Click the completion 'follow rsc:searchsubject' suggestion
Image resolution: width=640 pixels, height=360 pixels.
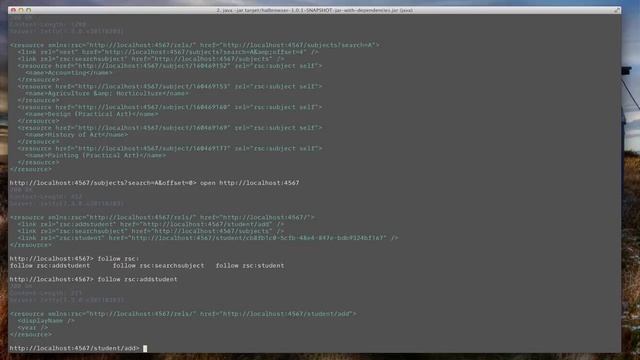click(x=158, y=266)
